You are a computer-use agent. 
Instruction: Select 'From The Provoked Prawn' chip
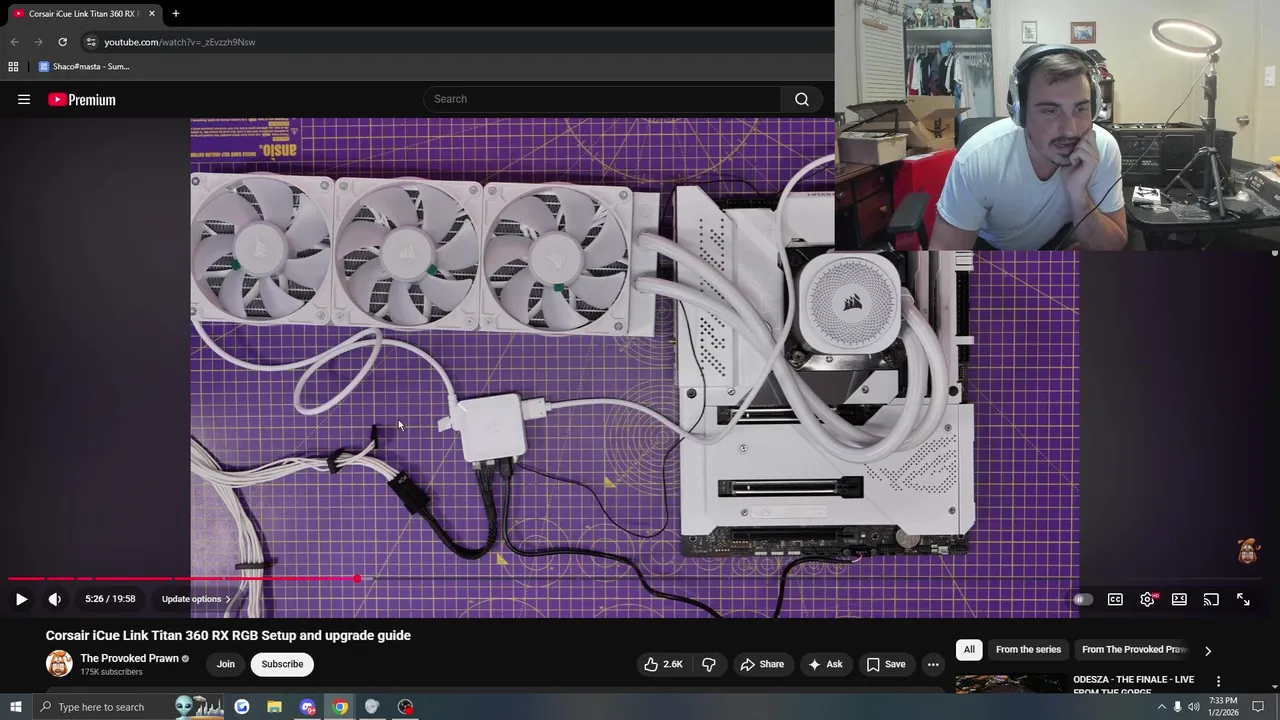(x=1134, y=650)
